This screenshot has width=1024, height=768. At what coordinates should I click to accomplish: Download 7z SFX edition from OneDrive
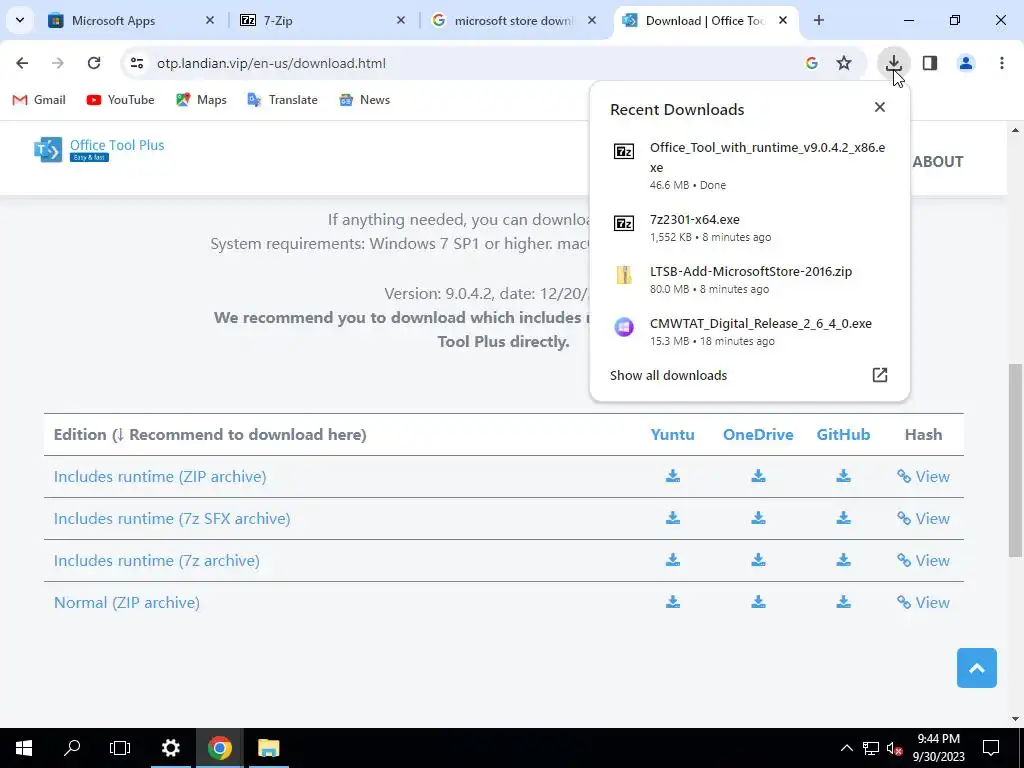click(758, 518)
